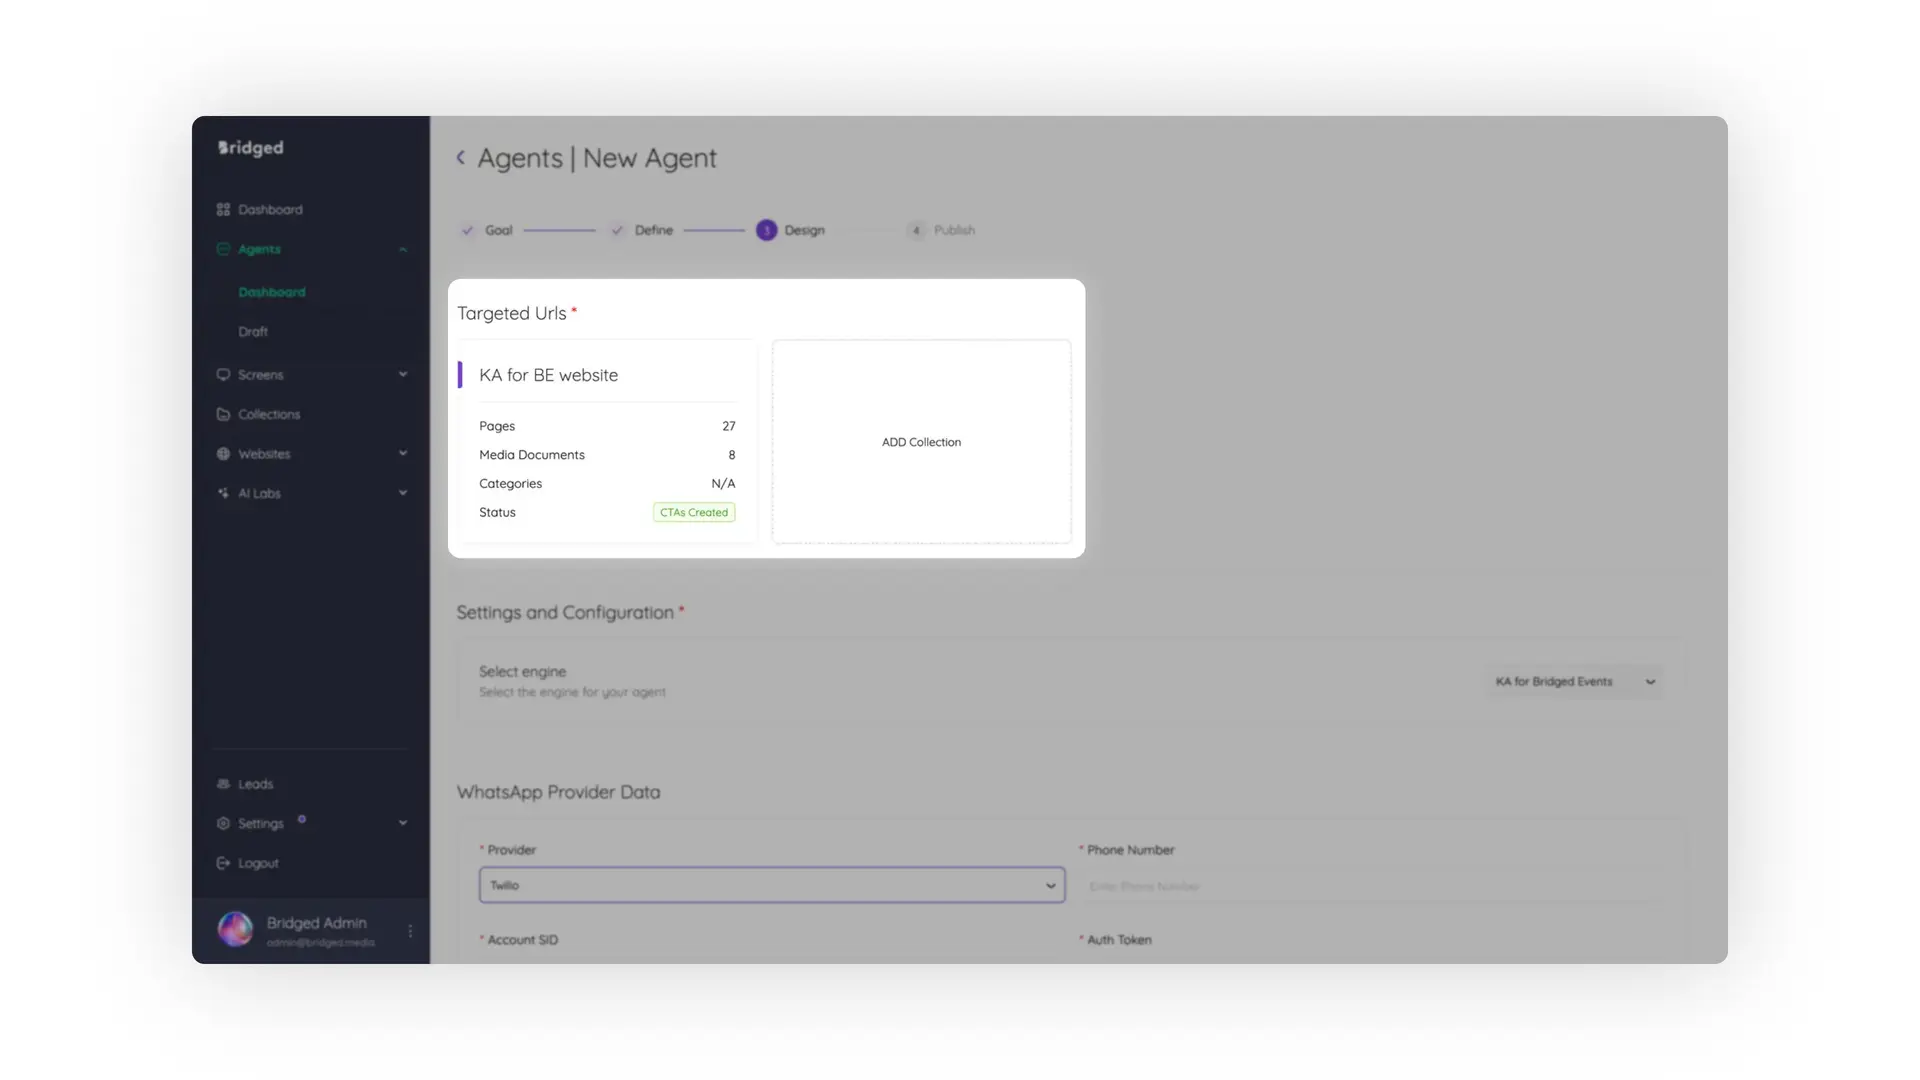
Task: Click the completed Goal step checkmark
Action: pyautogui.click(x=467, y=230)
